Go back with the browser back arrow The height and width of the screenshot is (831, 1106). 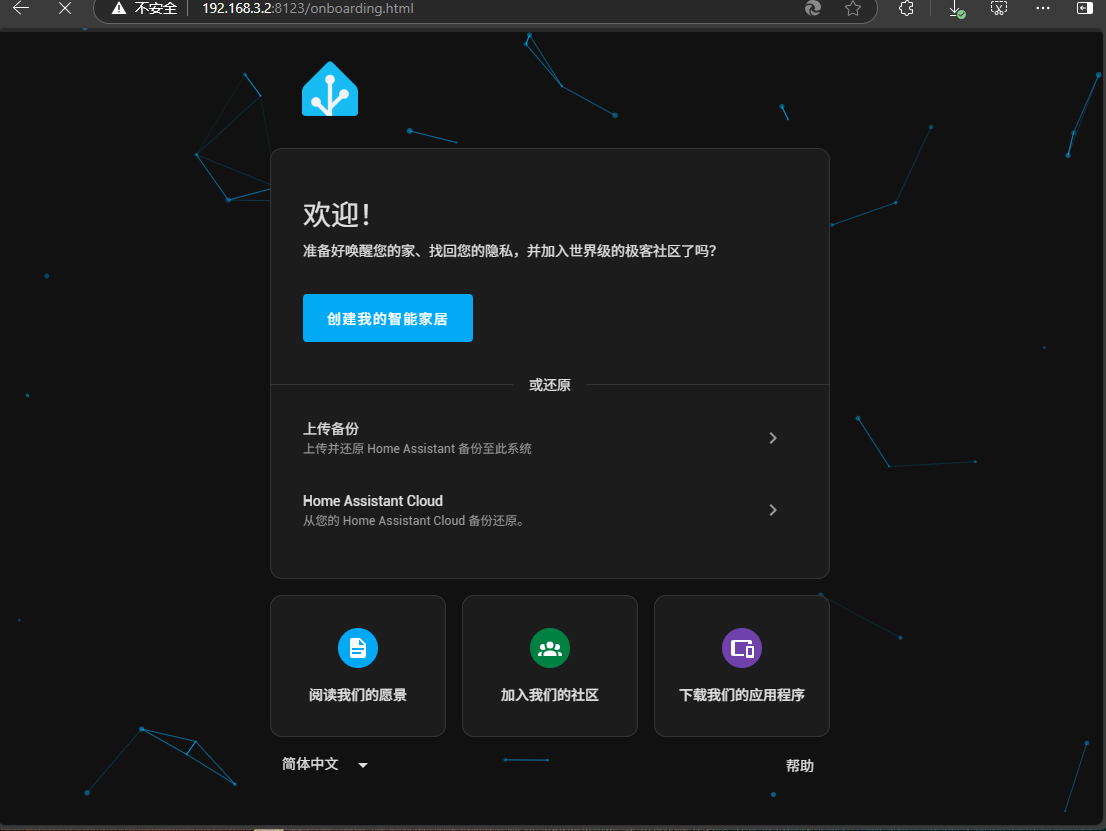pos(20,9)
